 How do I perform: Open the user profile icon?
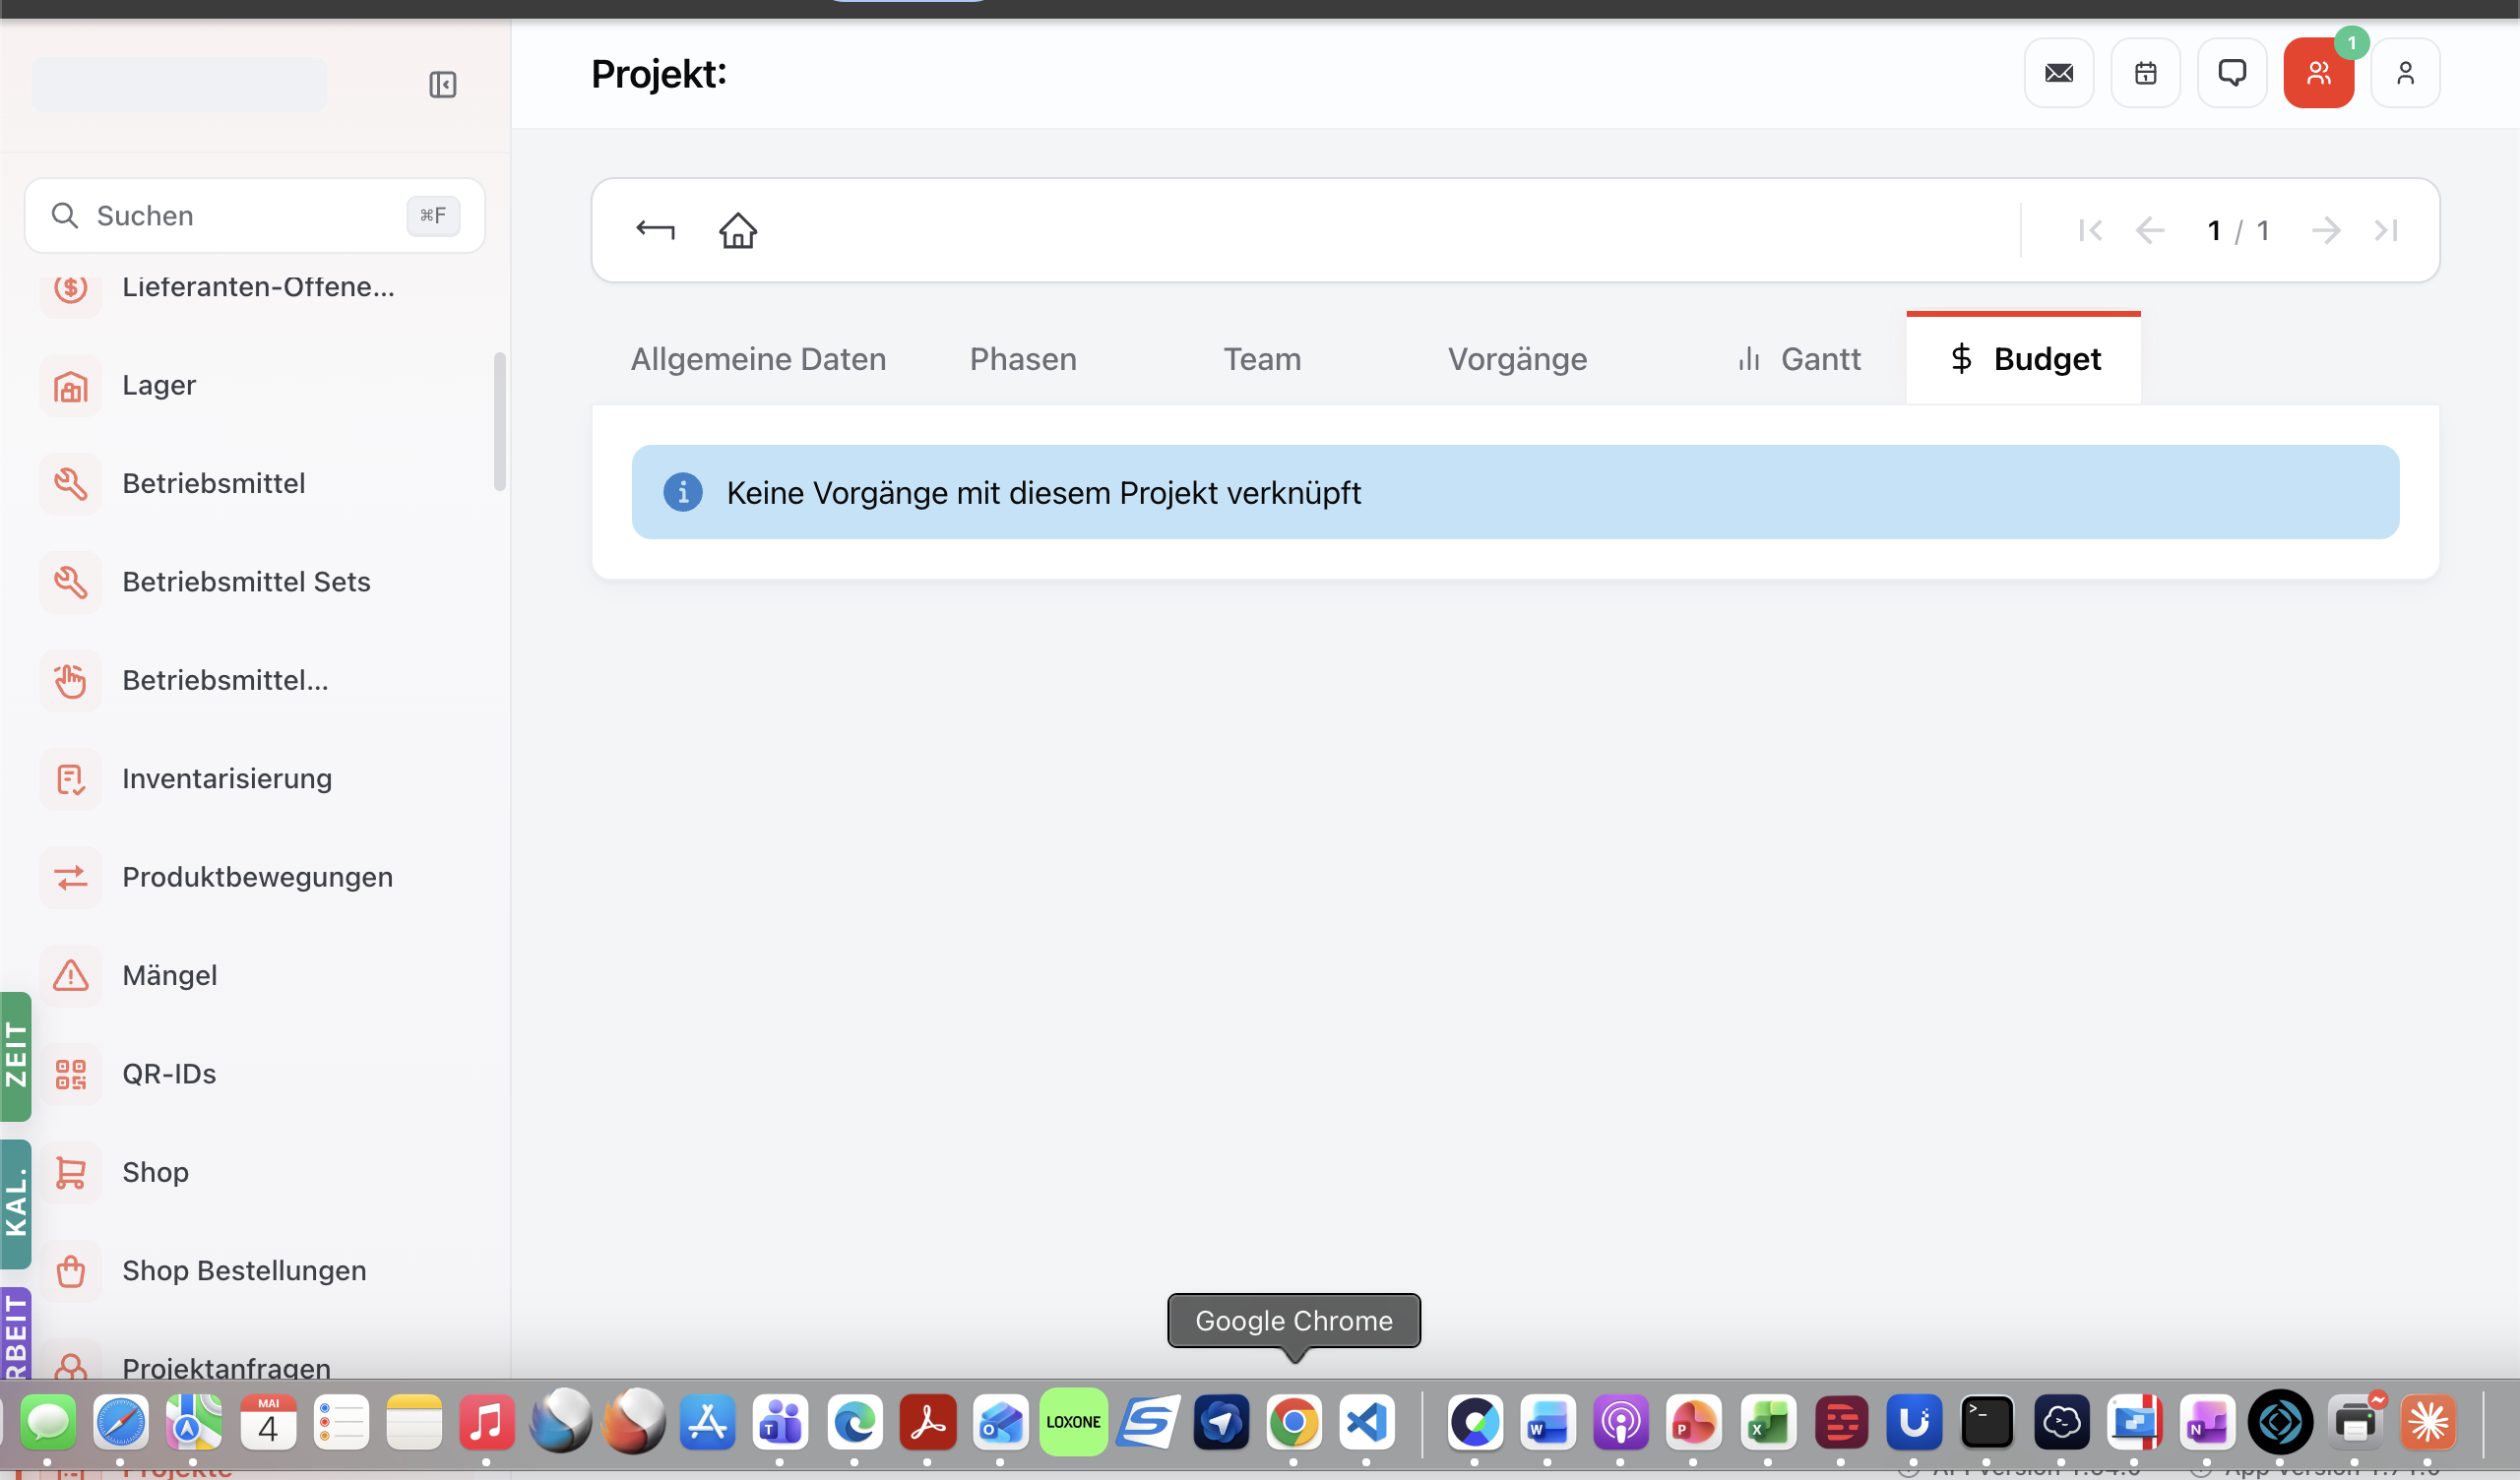pyautogui.click(x=2406, y=73)
